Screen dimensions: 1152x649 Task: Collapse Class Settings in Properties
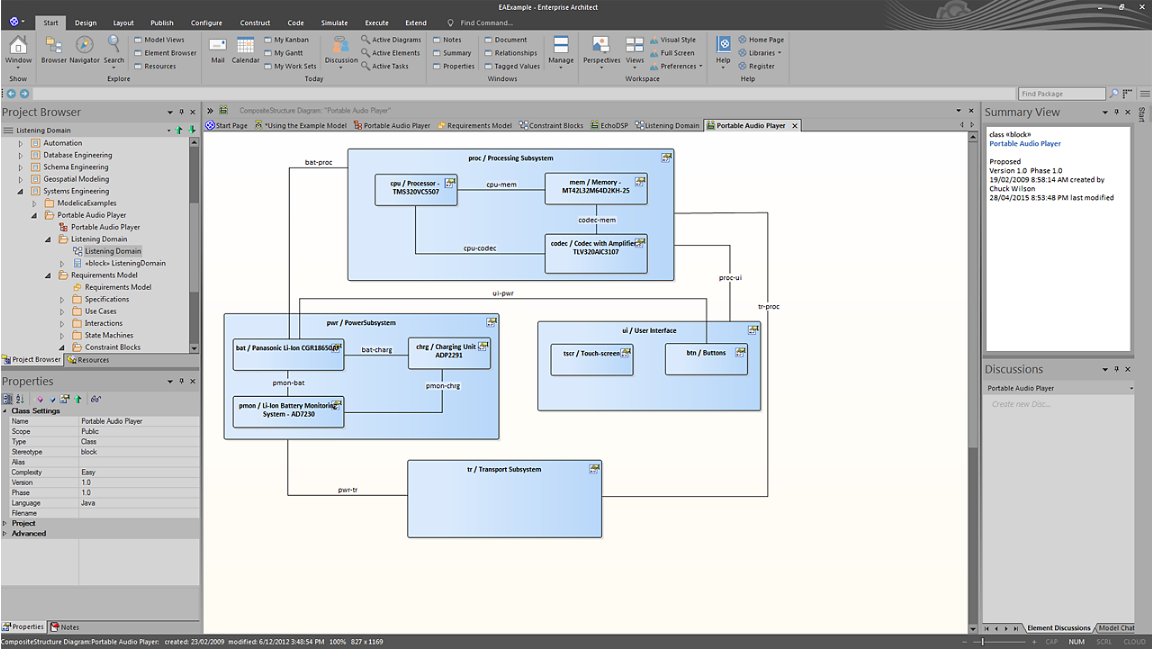[5, 411]
